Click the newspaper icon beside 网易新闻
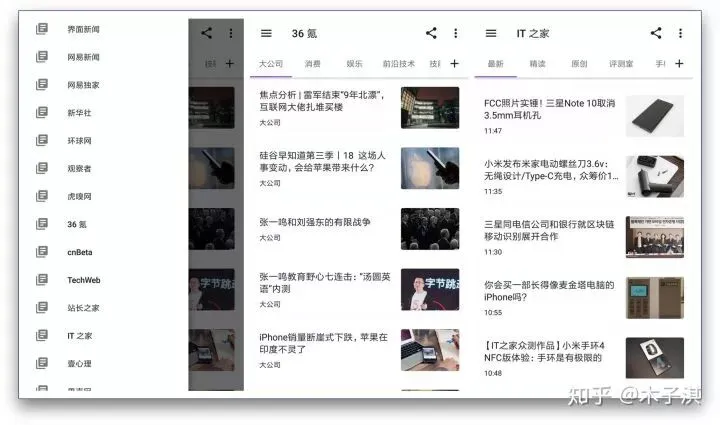Screen dimensions: 720x425 pos(42,57)
